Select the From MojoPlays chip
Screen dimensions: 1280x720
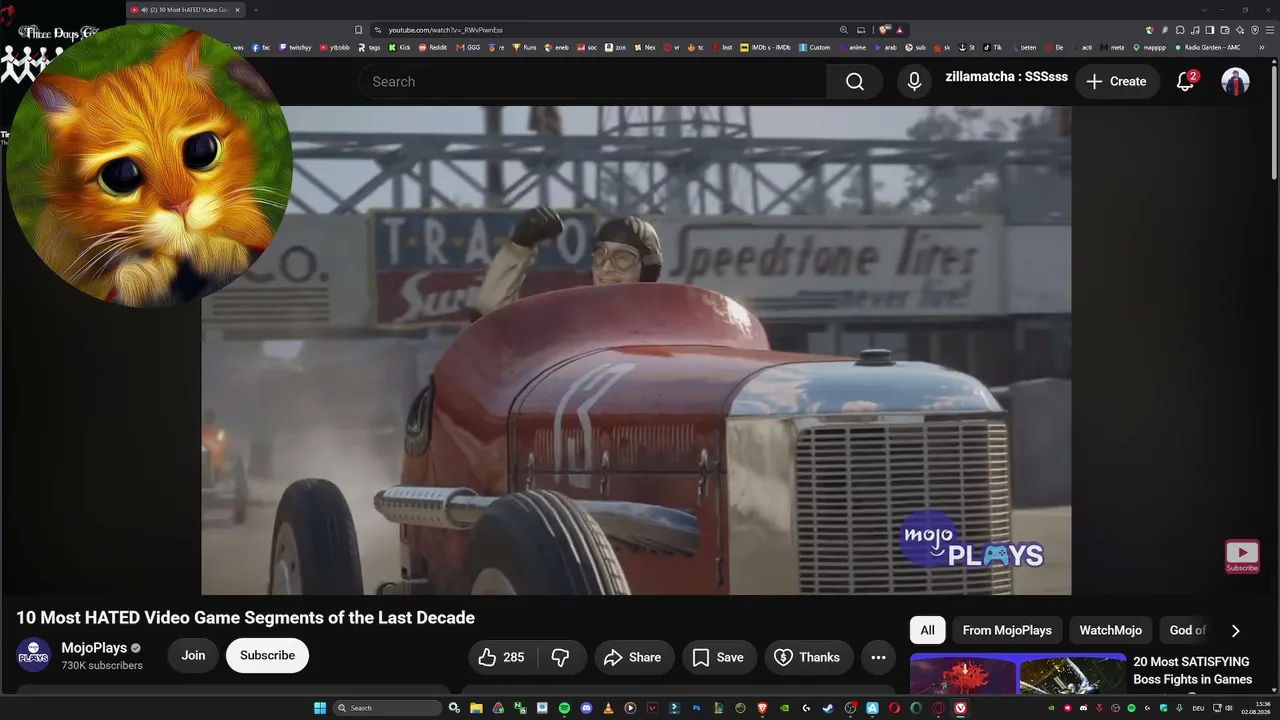(x=1007, y=630)
